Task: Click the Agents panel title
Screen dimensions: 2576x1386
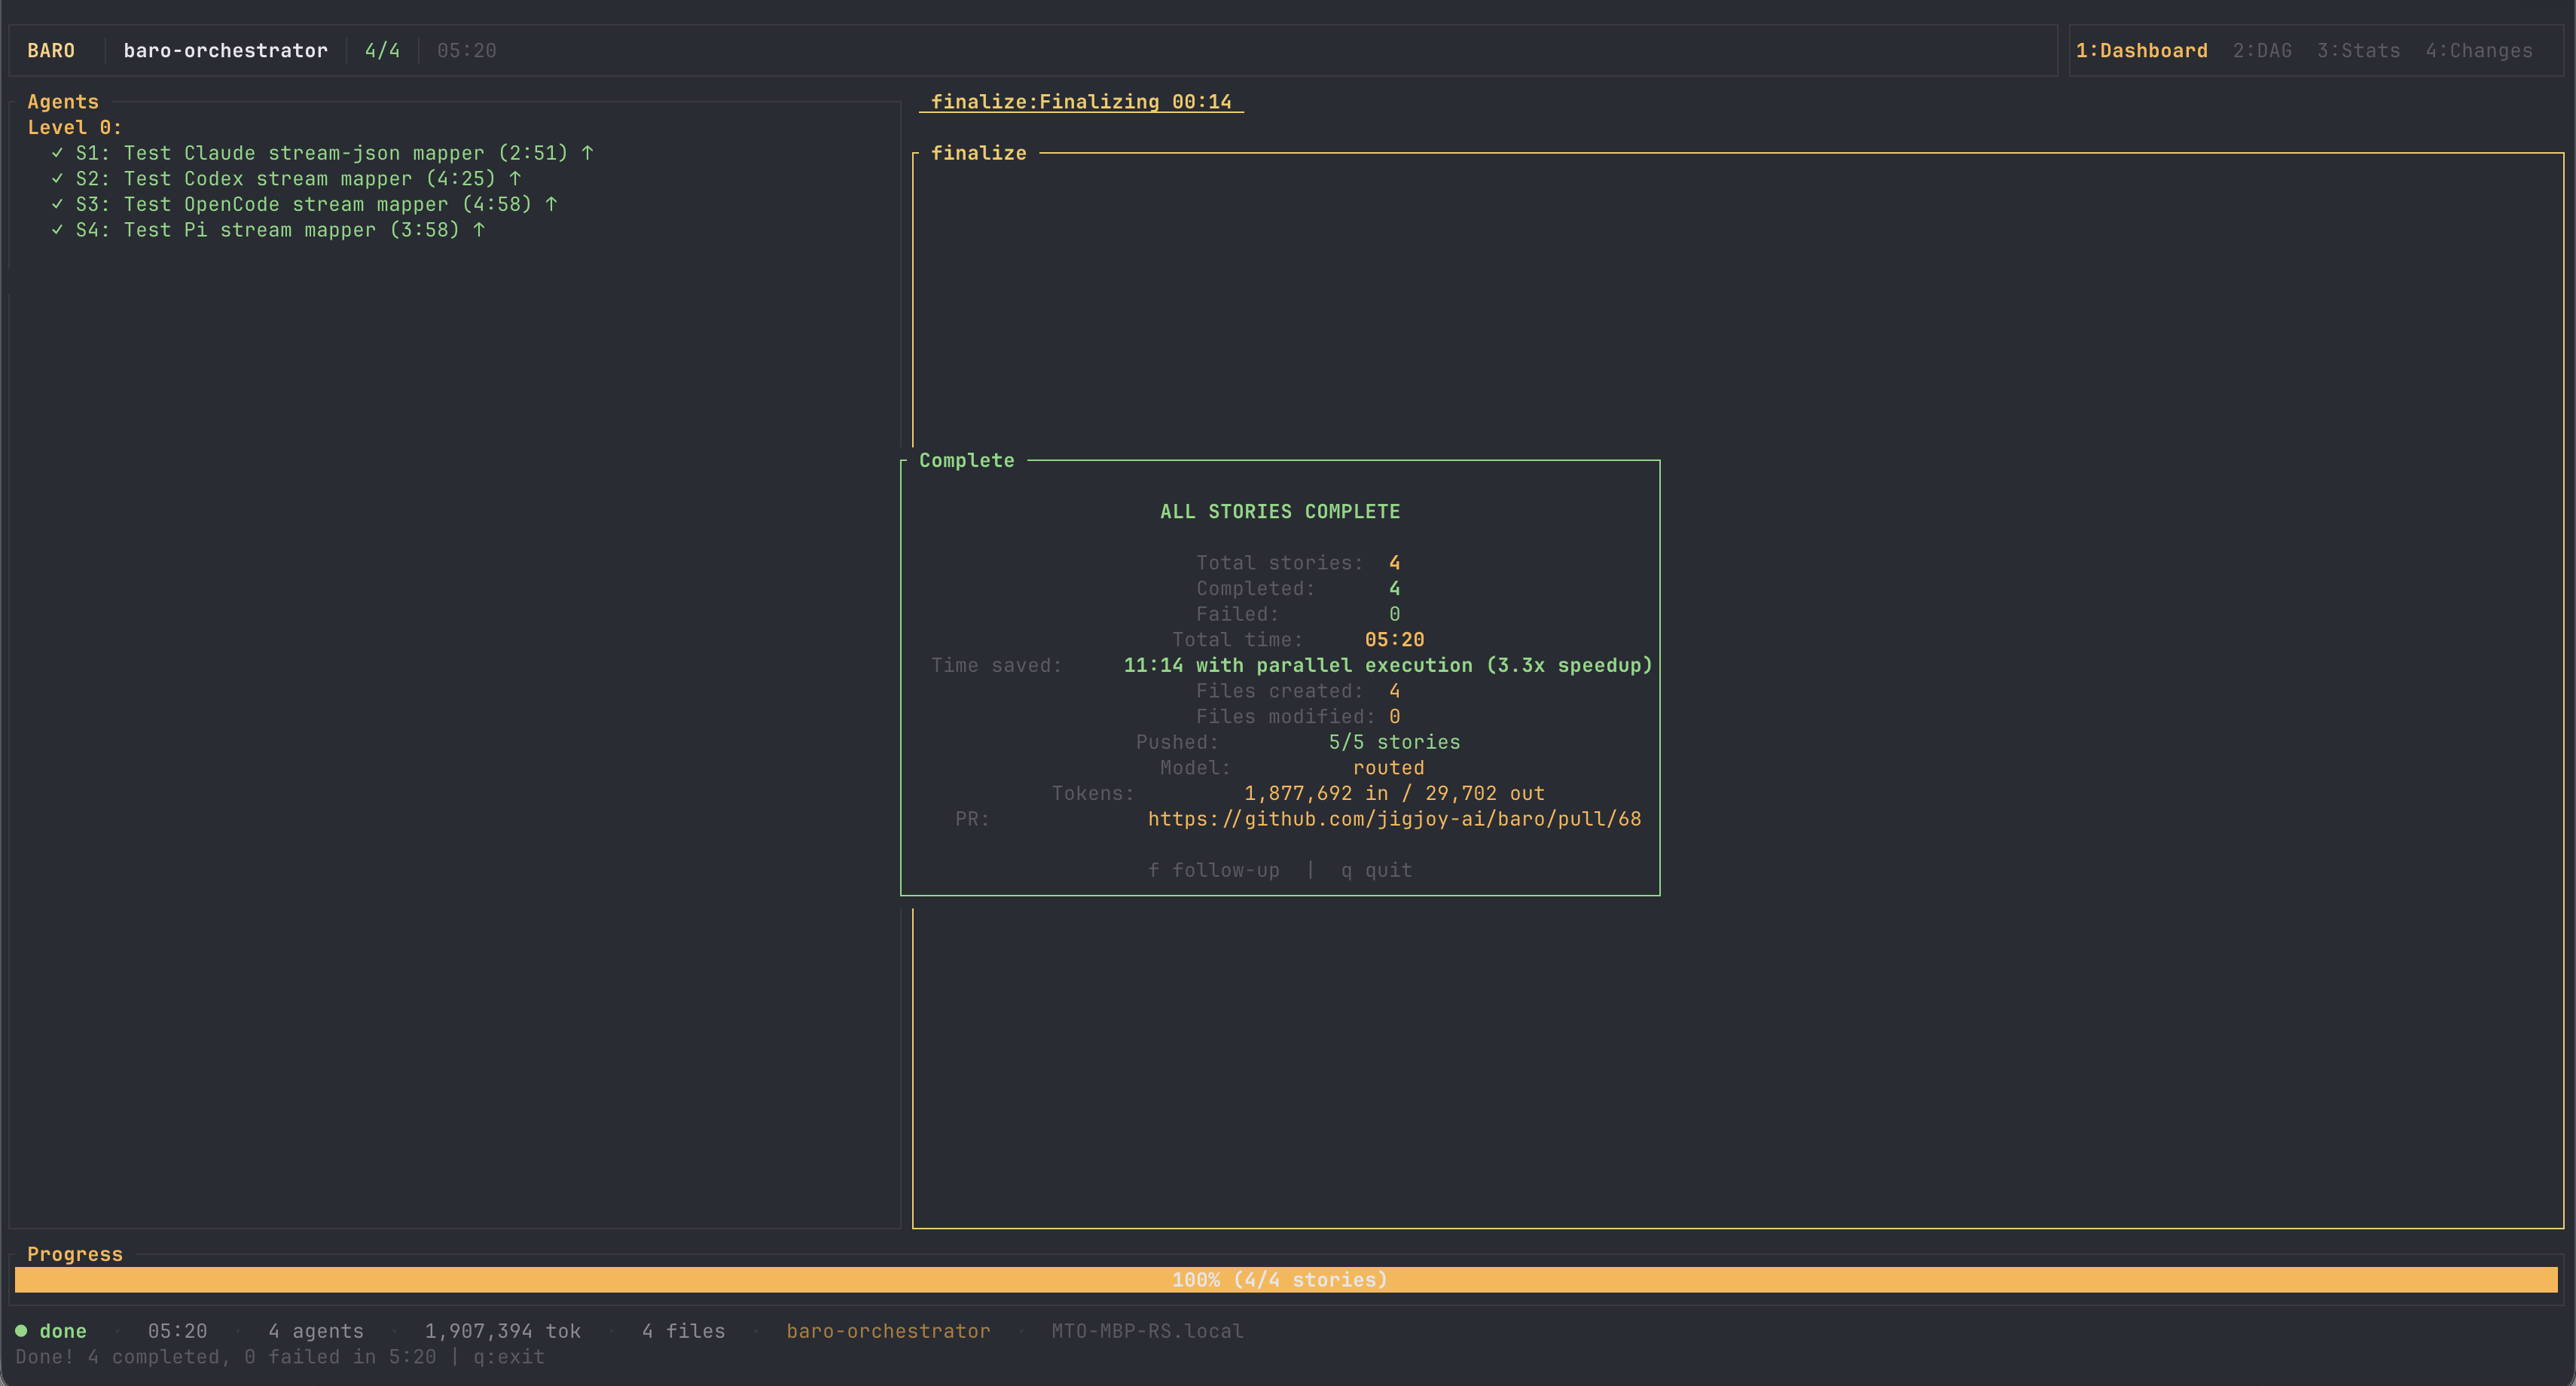Action: pyautogui.click(x=63, y=101)
